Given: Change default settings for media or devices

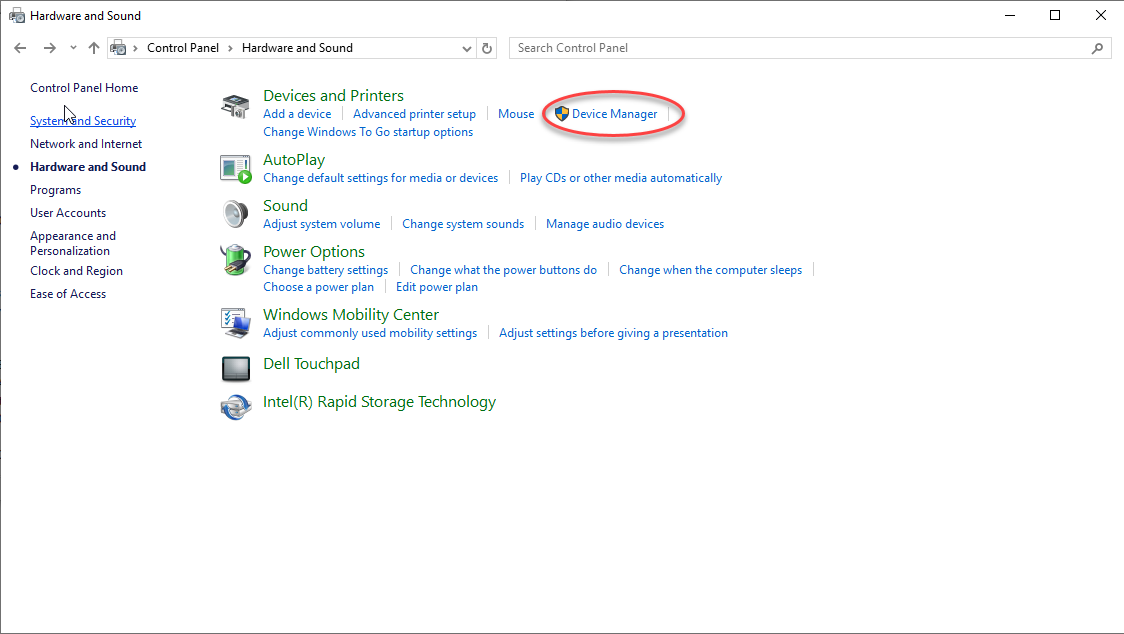Looking at the screenshot, I should pyautogui.click(x=381, y=178).
